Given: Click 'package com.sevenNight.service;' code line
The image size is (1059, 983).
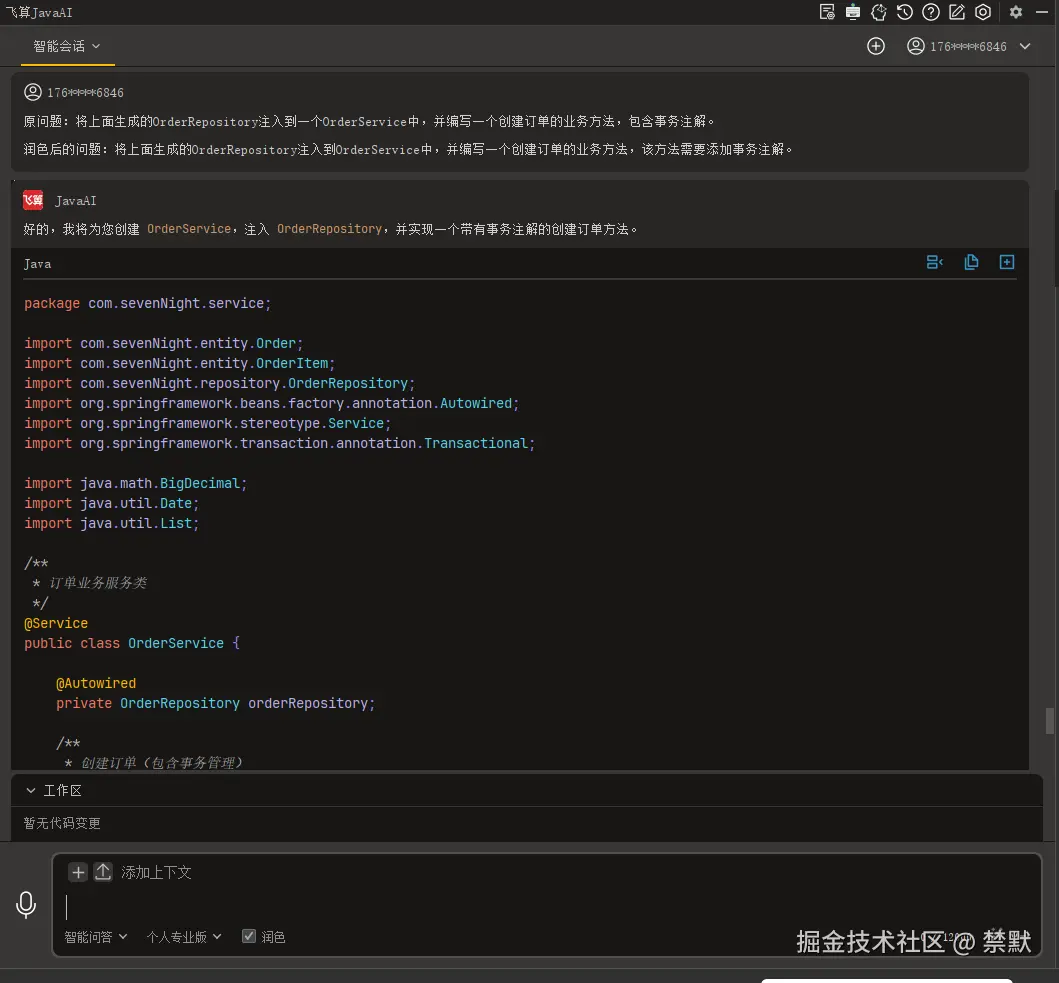Looking at the screenshot, I should pyautogui.click(x=147, y=303).
